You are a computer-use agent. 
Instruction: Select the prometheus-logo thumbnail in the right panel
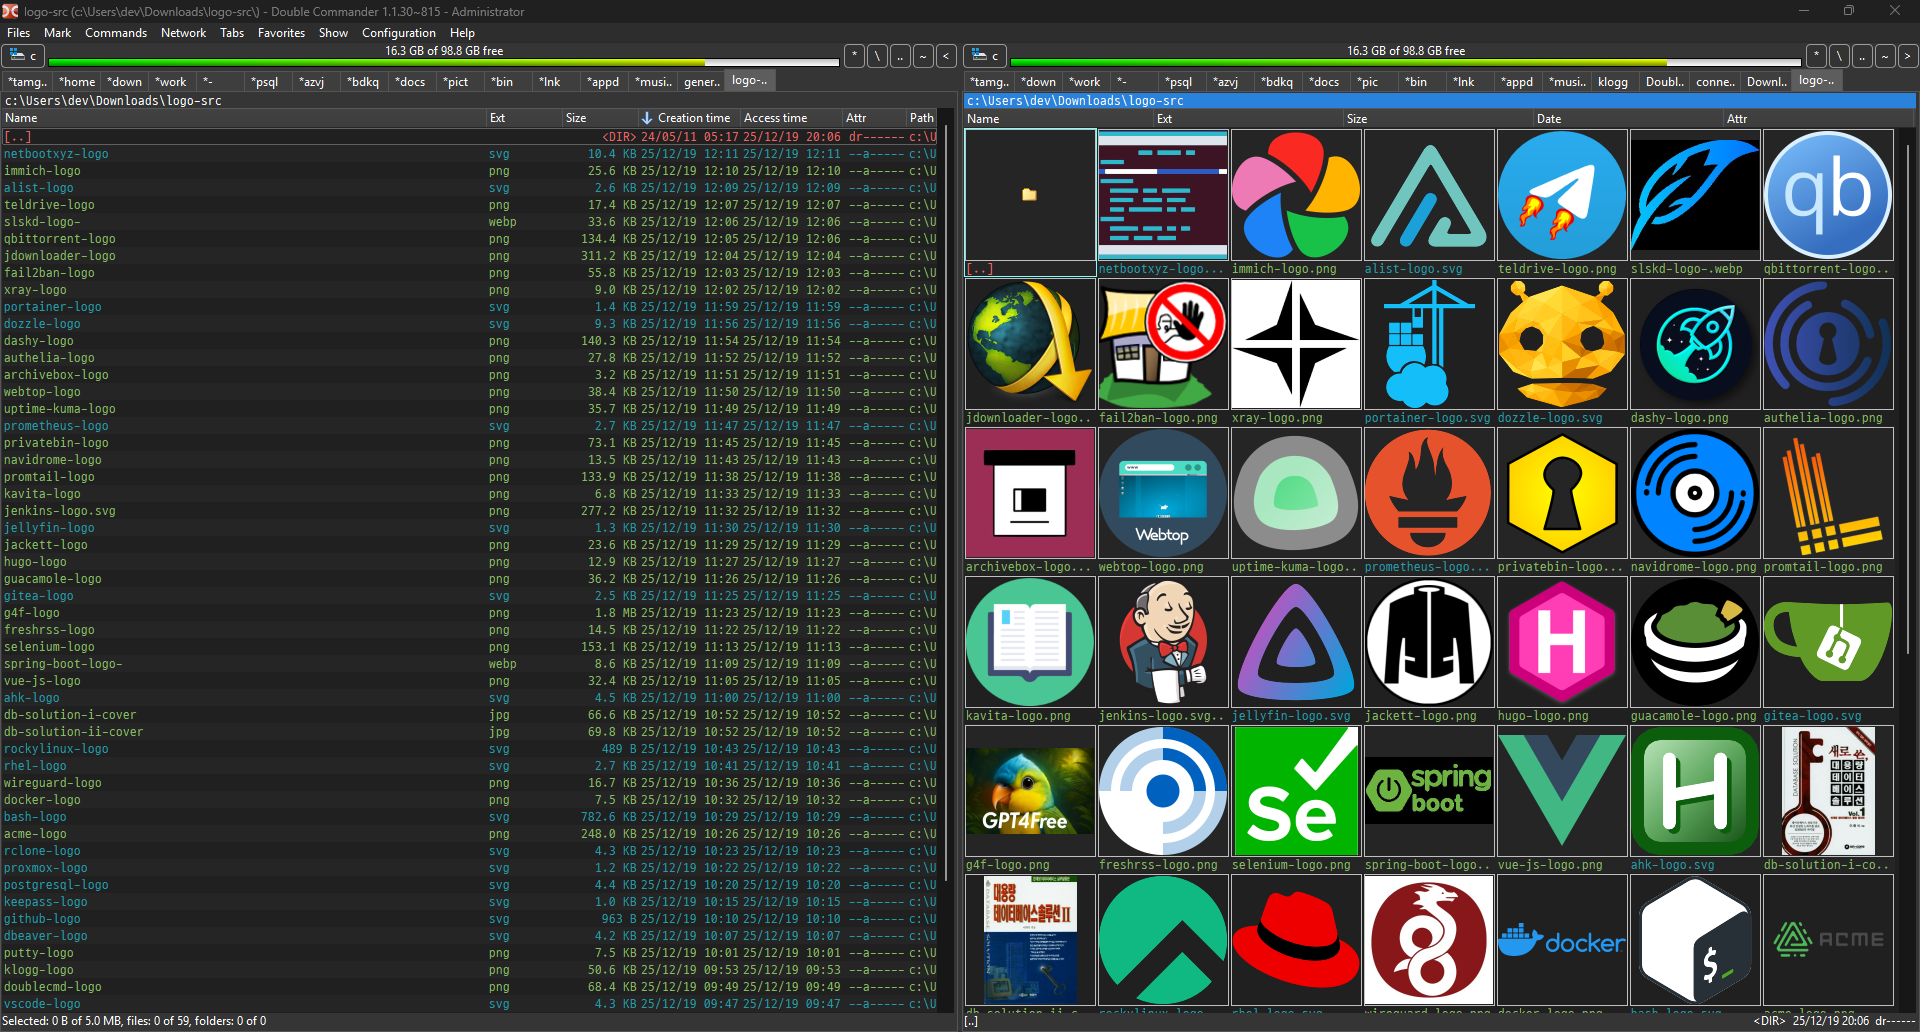pos(1428,494)
